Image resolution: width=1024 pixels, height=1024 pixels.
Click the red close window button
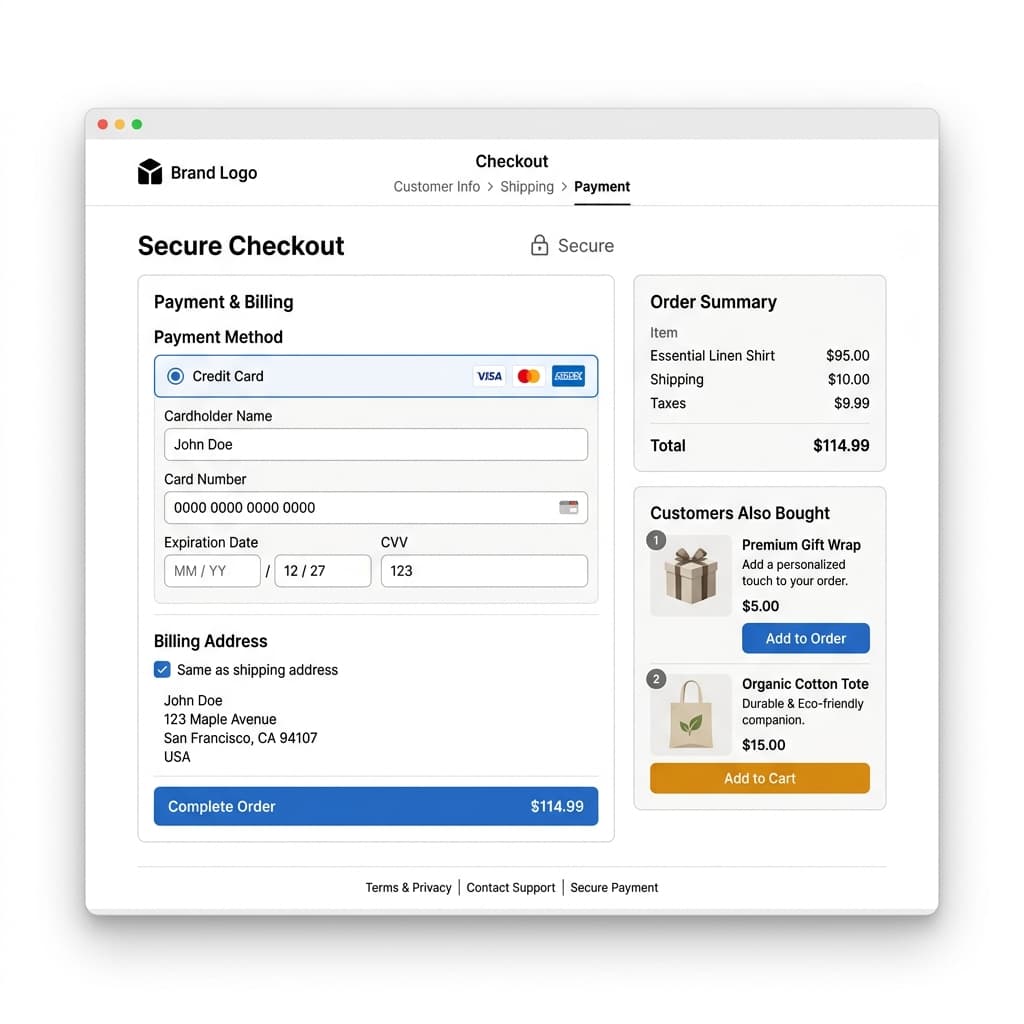click(x=103, y=124)
